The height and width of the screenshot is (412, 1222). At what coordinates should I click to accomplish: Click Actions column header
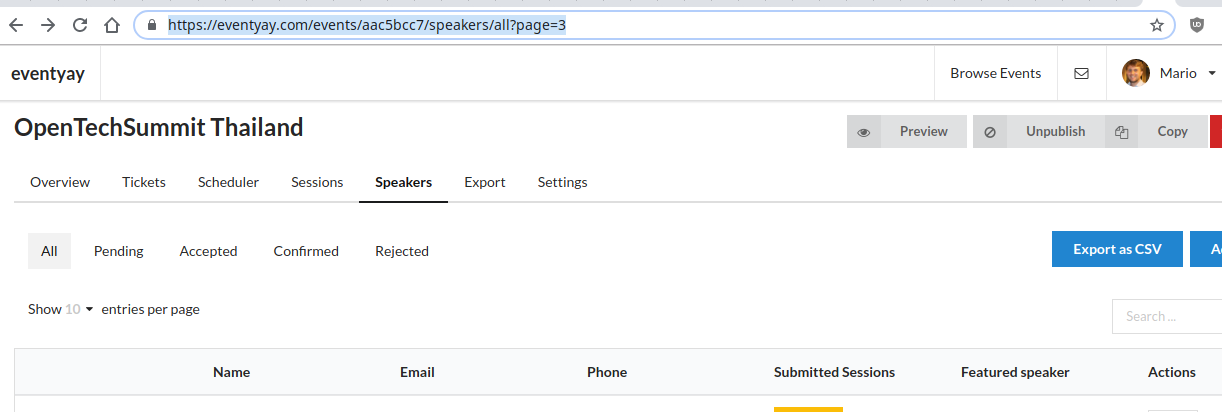click(x=1172, y=372)
